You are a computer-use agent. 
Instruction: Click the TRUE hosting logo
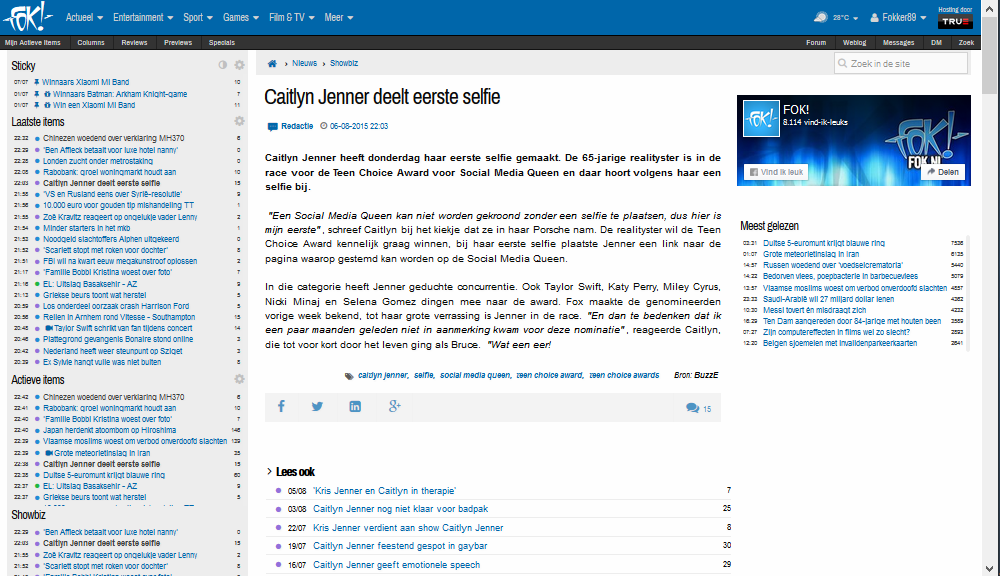[955, 21]
